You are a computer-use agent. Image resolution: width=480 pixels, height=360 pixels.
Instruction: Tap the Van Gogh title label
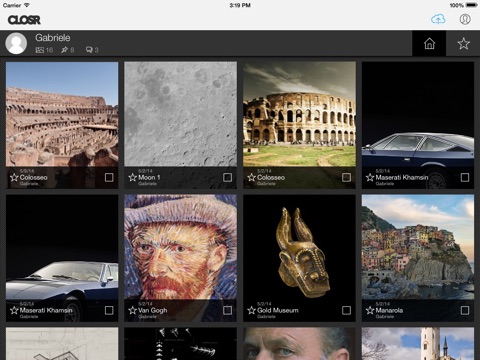(x=153, y=310)
